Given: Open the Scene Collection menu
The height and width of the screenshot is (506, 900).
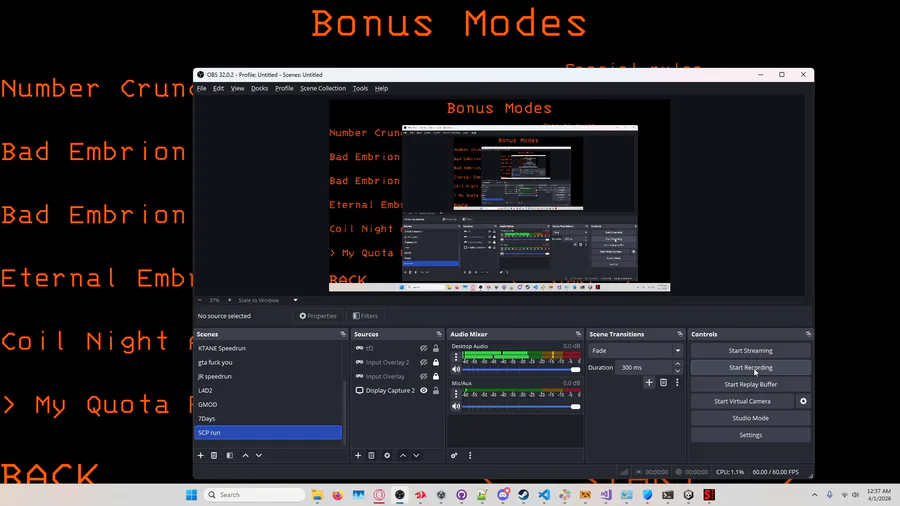Looking at the screenshot, I should coord(323,88).
